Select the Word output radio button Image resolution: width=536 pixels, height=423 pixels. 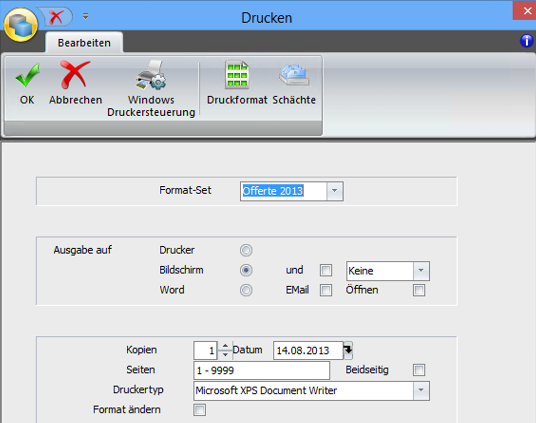coord(246,290)
